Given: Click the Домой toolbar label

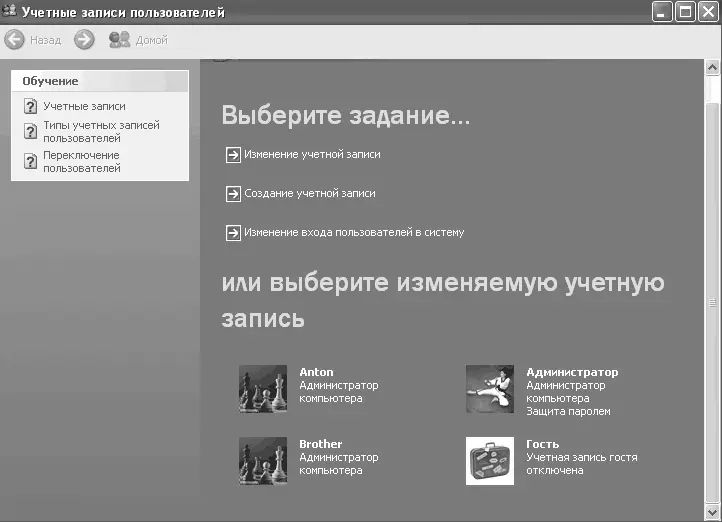Looking at the screenshot, I should 151,41.
